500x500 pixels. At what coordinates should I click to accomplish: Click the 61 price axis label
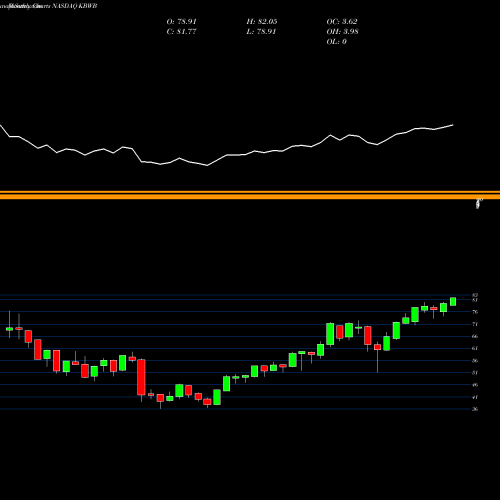475,348
